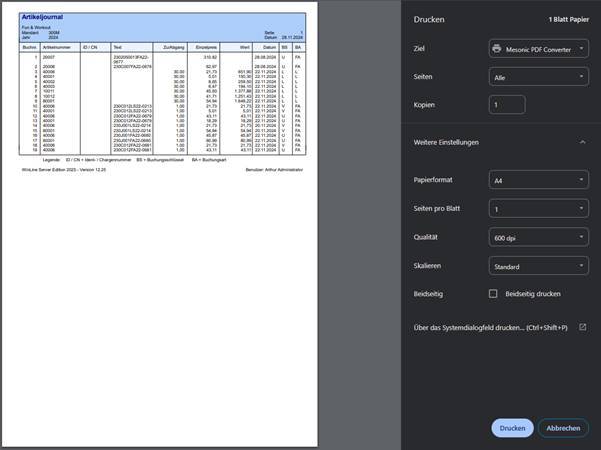Open Über das Systemdialogfeld drucken link
601x450 pixels.
pyautogui.click(x=490, y=328)
